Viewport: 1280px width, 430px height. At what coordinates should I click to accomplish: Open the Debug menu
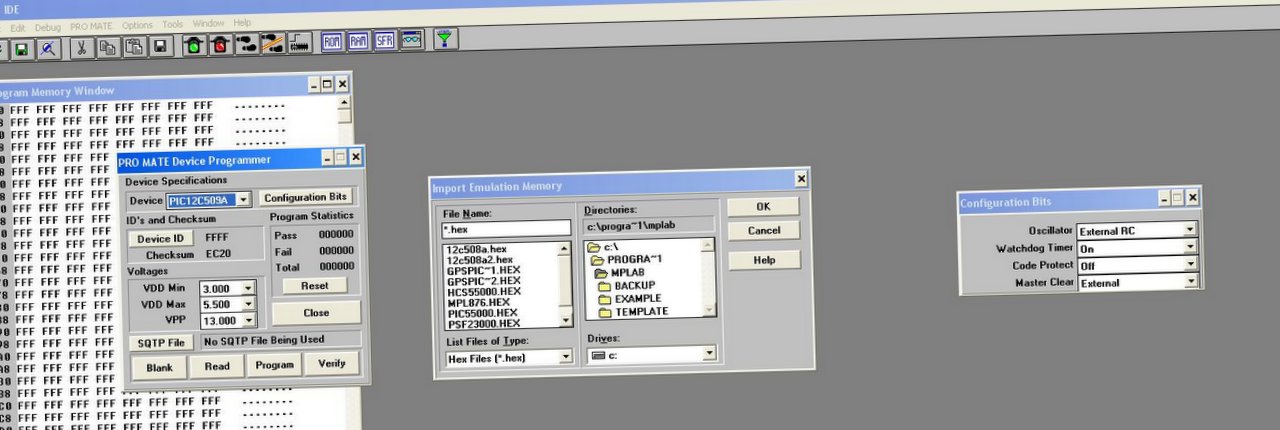point(48,27)
